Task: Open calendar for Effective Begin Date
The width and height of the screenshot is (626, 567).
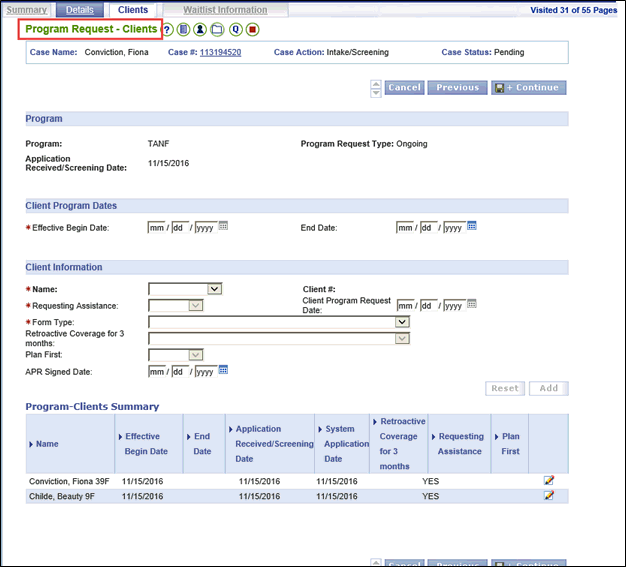Action: tap(223, 226)
